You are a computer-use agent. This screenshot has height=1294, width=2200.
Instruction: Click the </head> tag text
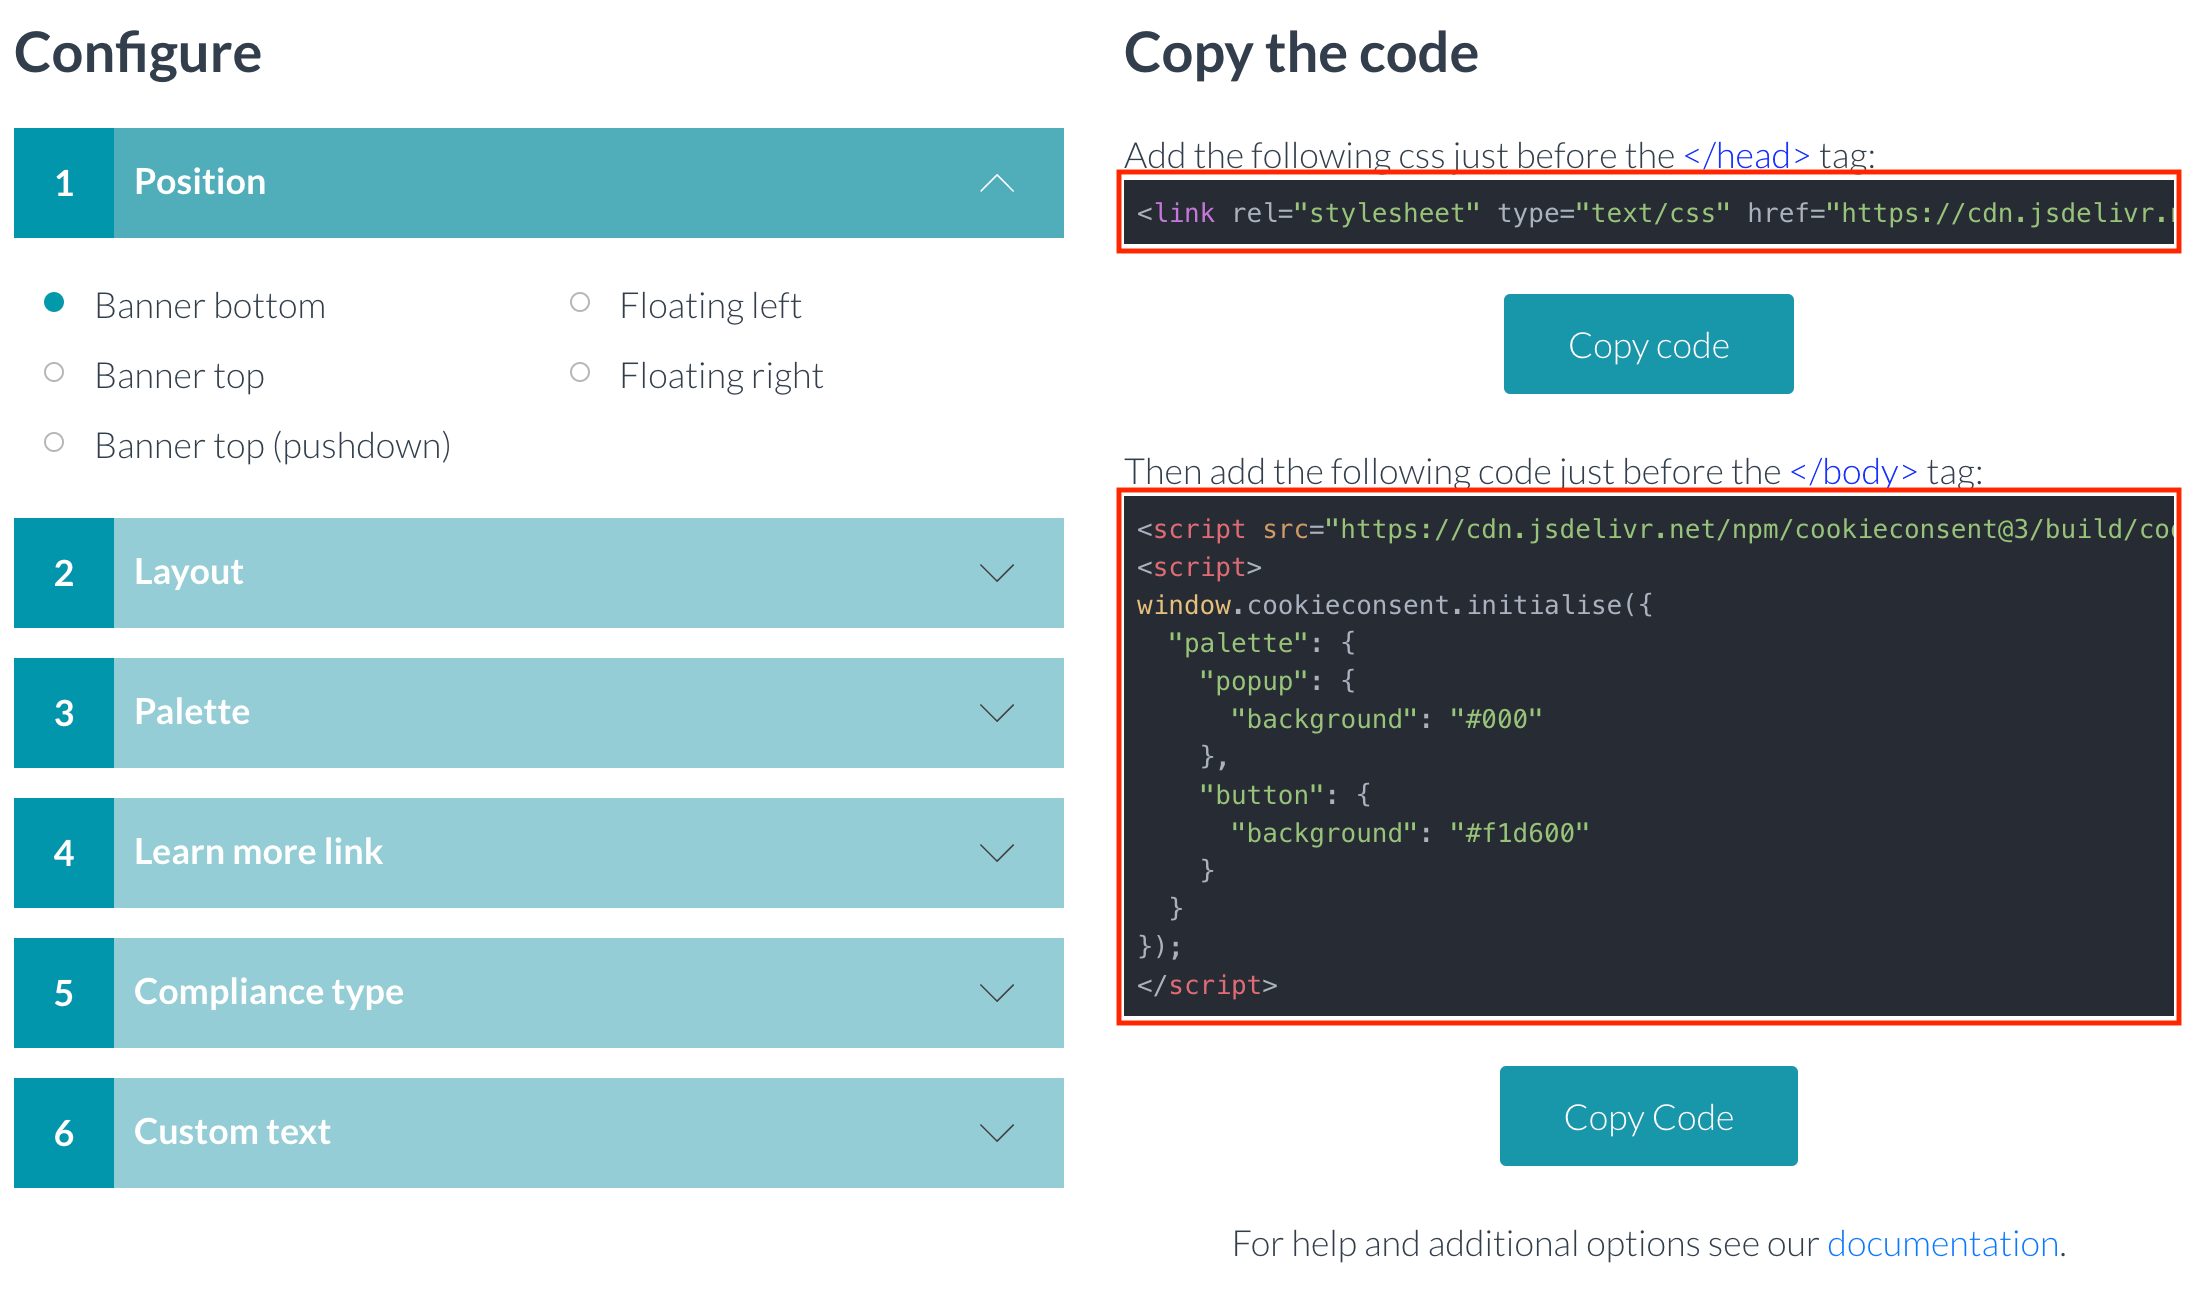tap(1746, 156)
